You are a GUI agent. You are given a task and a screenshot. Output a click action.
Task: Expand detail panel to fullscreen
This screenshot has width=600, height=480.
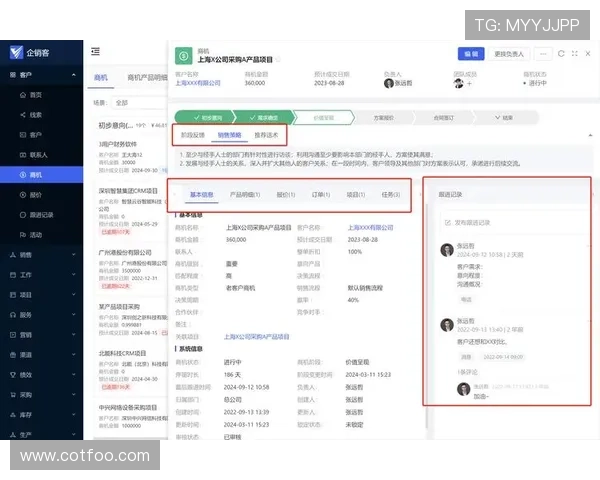575,54
